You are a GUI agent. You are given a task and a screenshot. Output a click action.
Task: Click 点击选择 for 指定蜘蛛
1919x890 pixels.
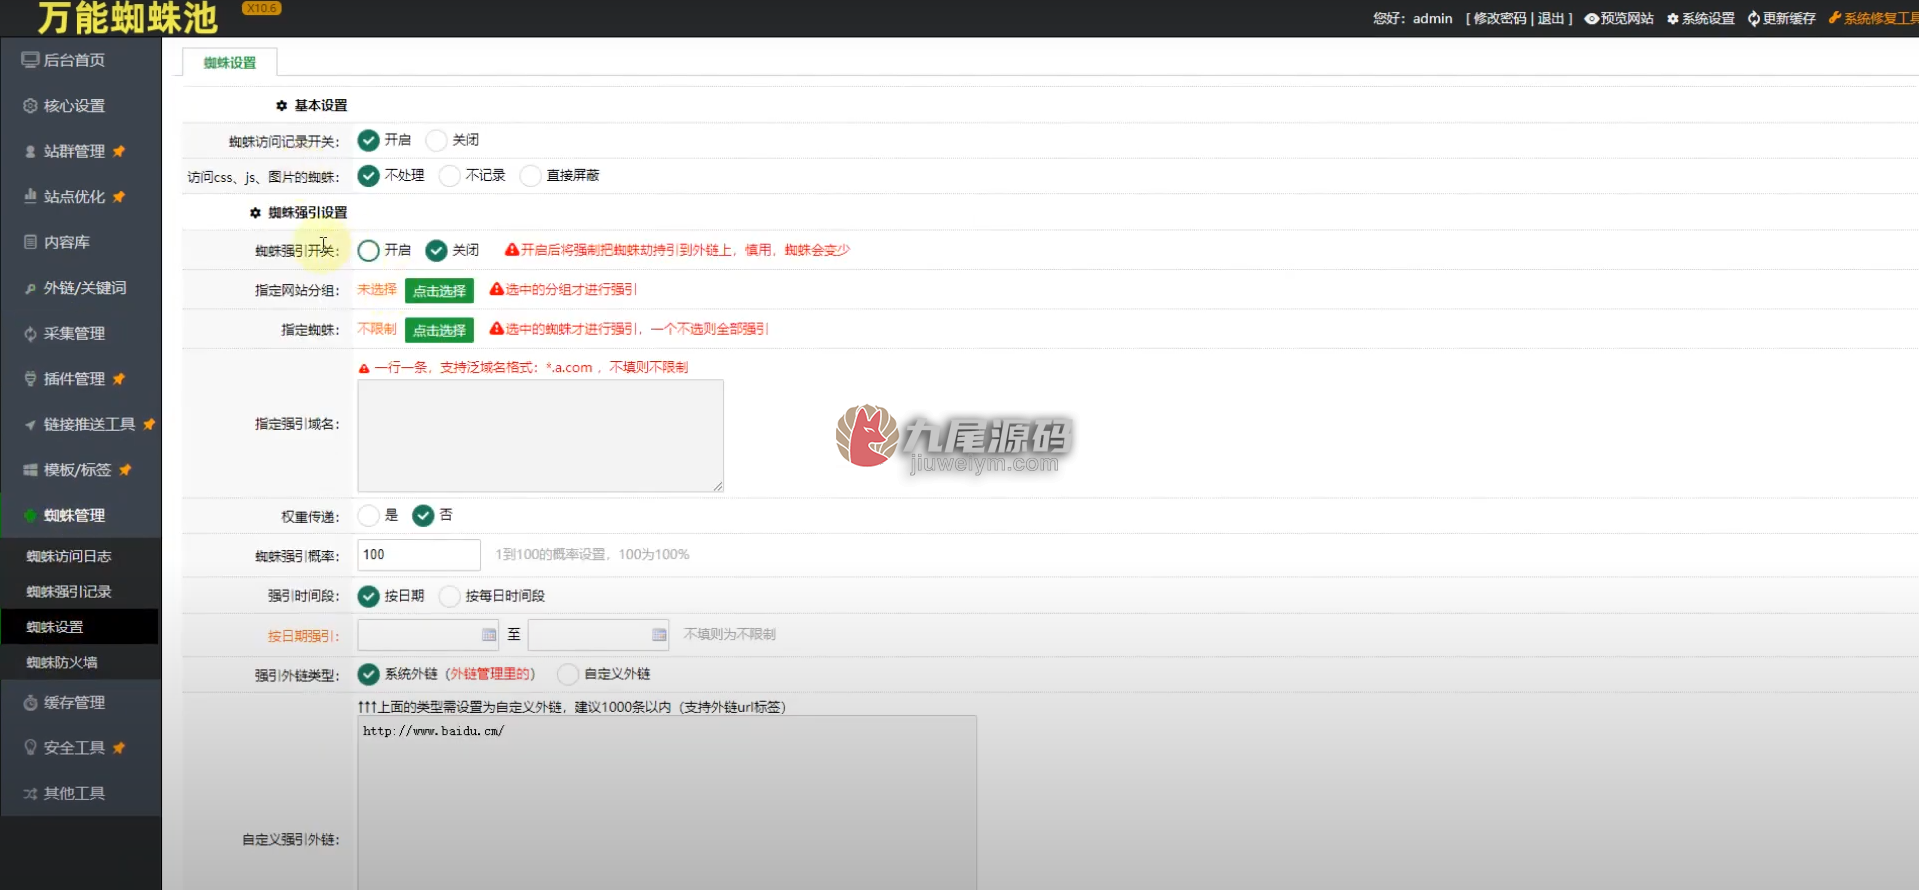click(439, 330)
